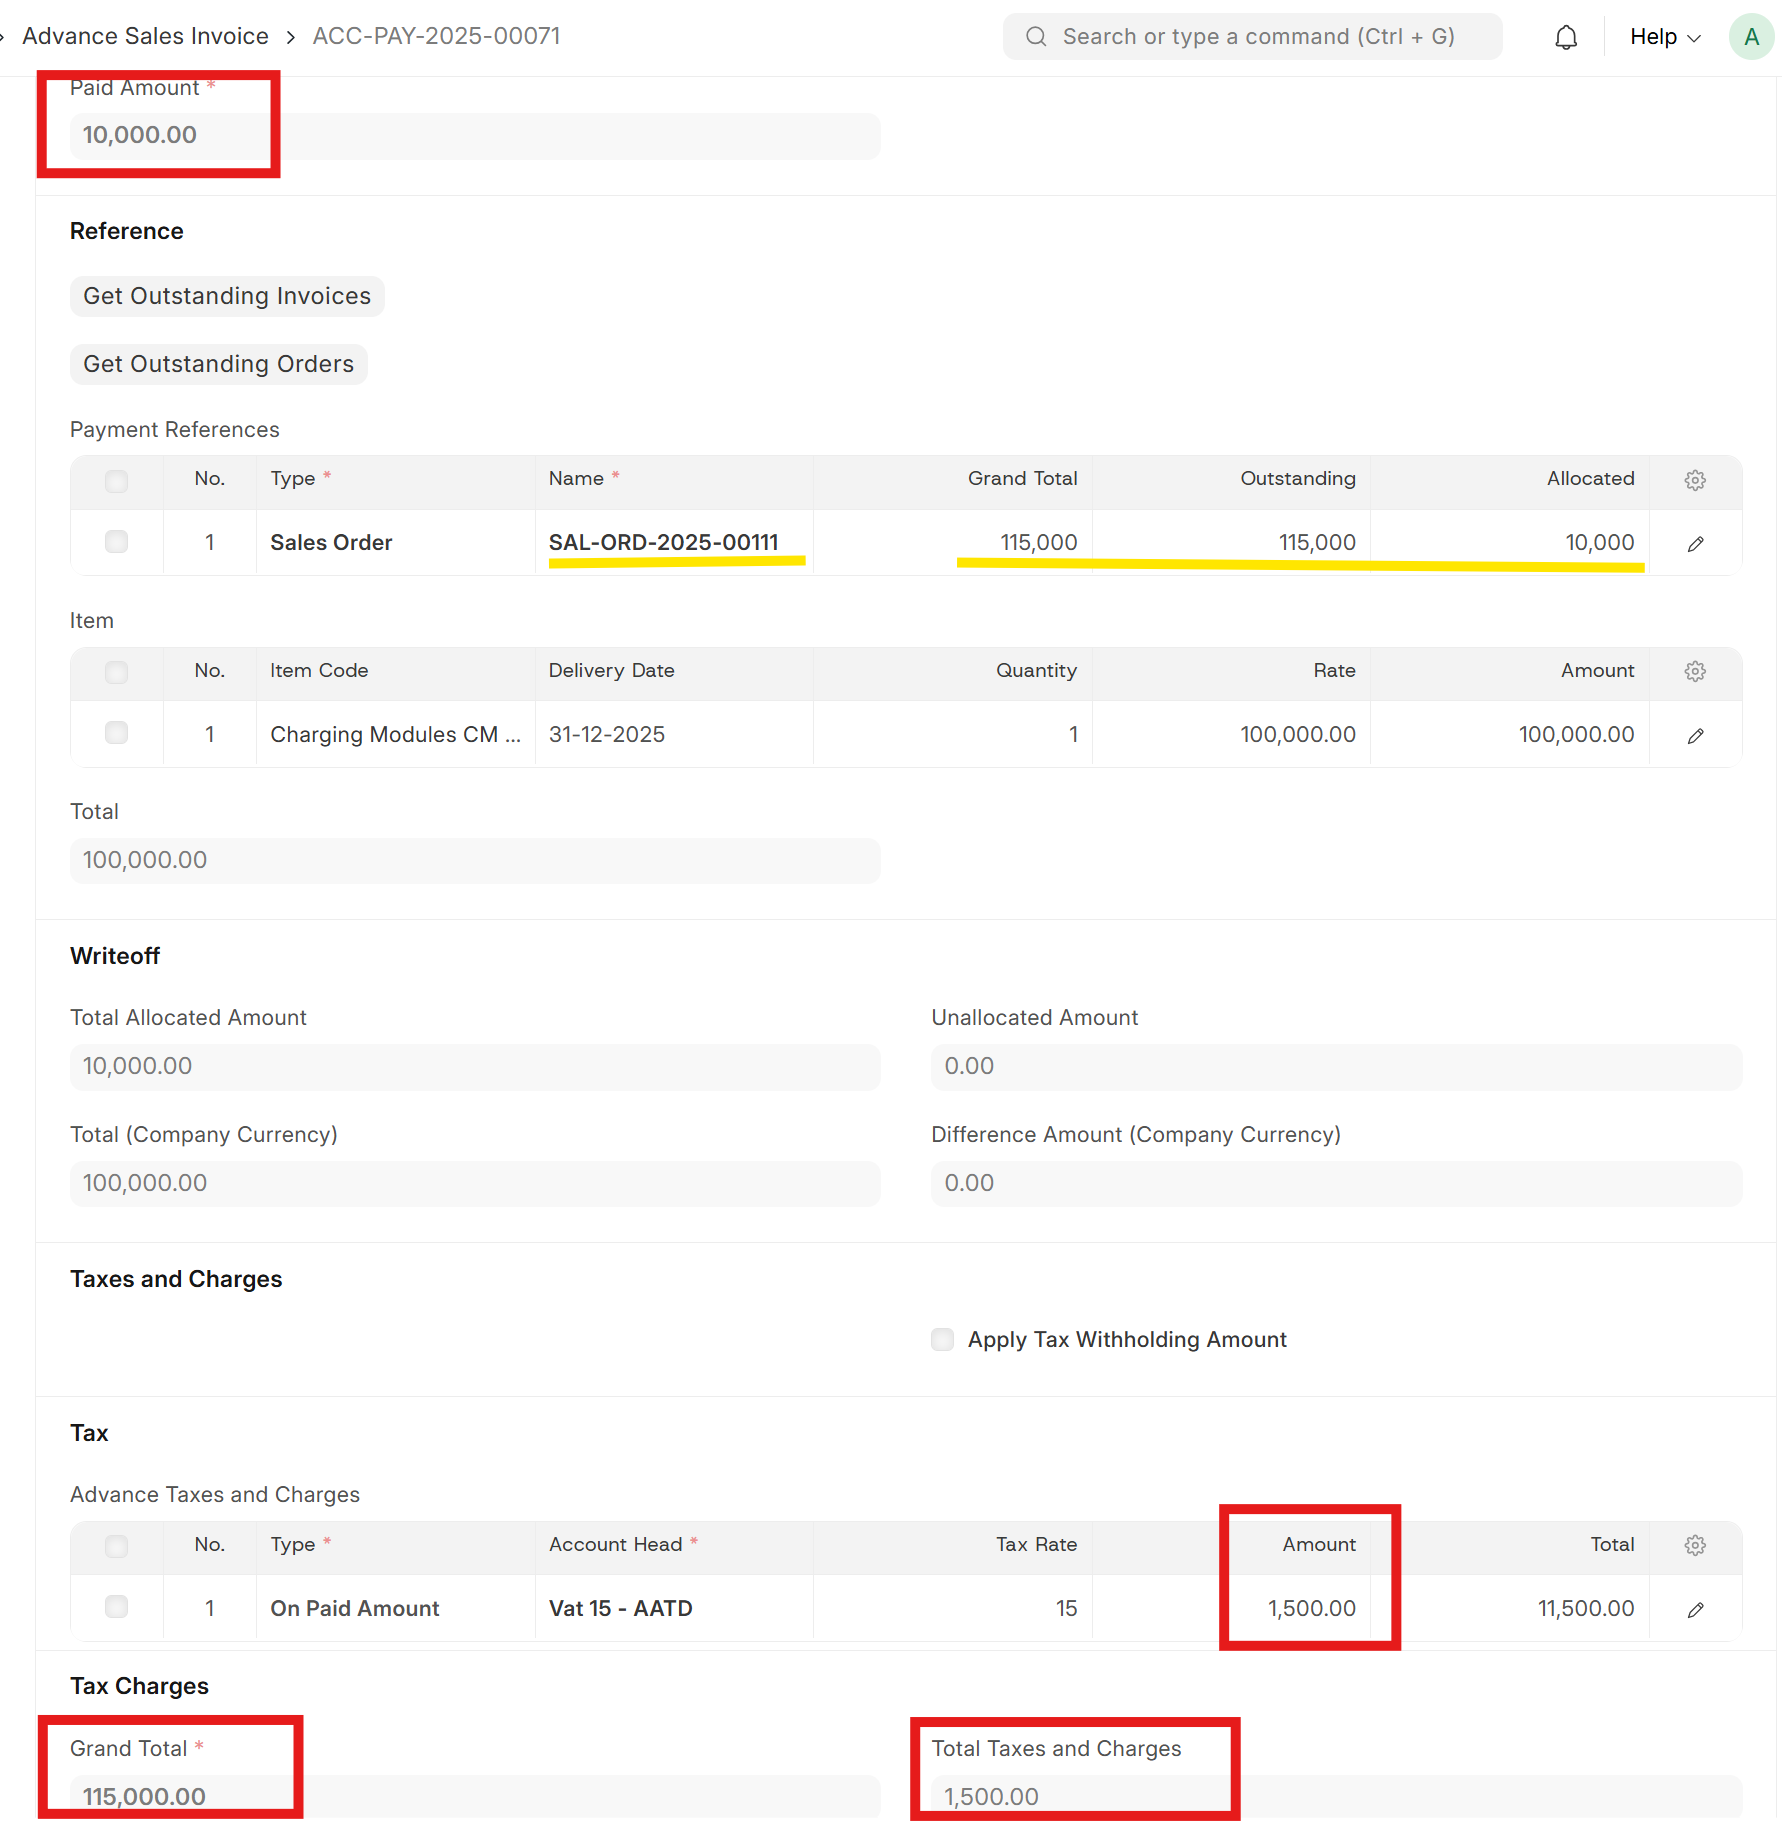The width and height of the screenshot is (1782, 1821).
Task: Open Advance Taxes table settings gear
Action: click(1695, 1545)
